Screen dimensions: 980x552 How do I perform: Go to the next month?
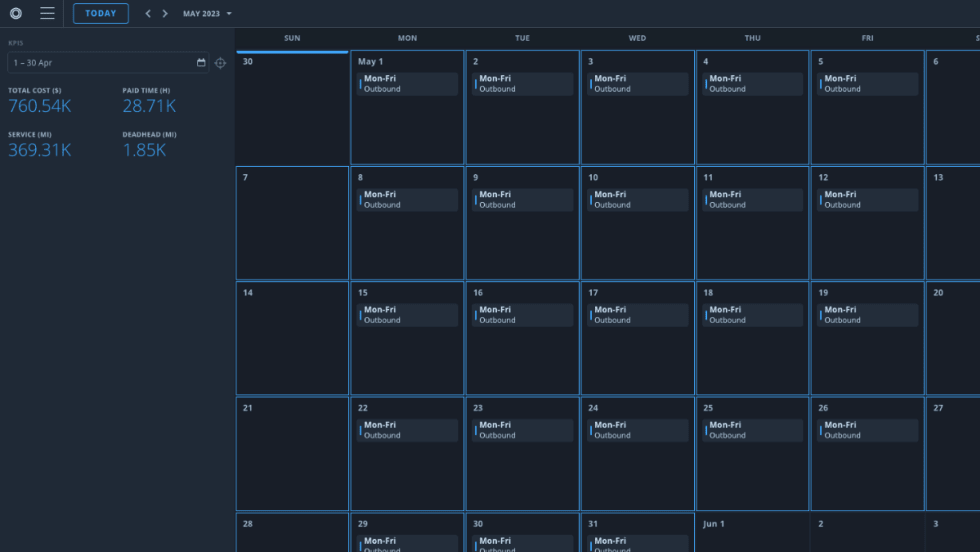165,14
